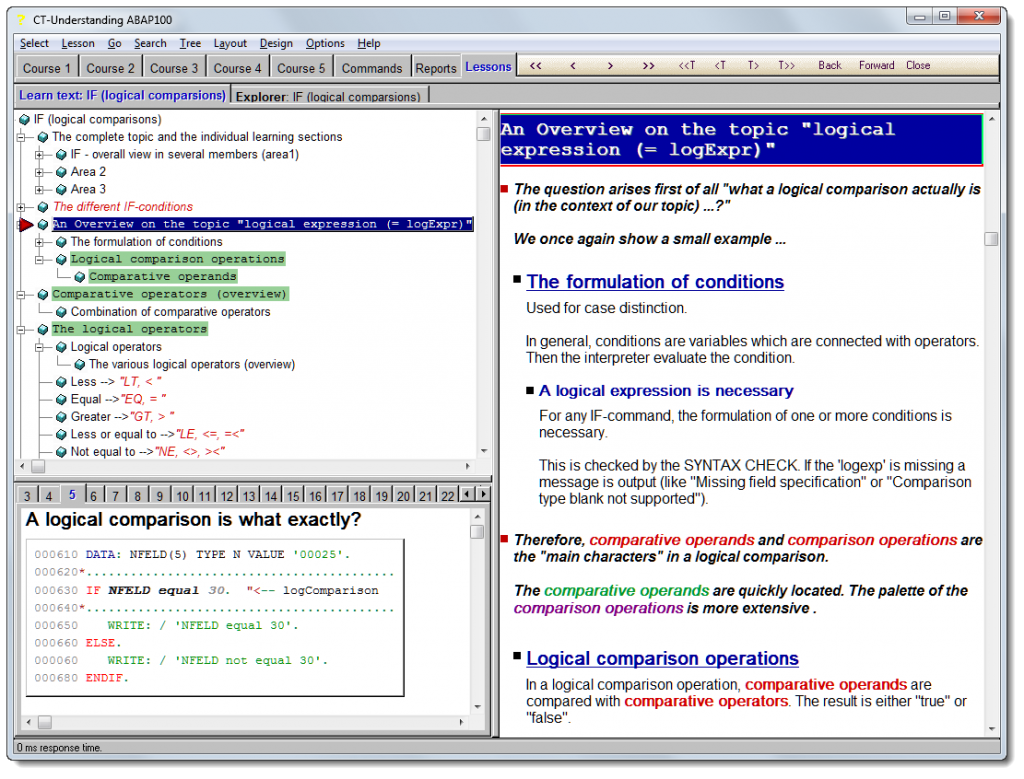The image size is (1024, 779).
Task: Collapse The logical operators branch
Action: point(20,329)
